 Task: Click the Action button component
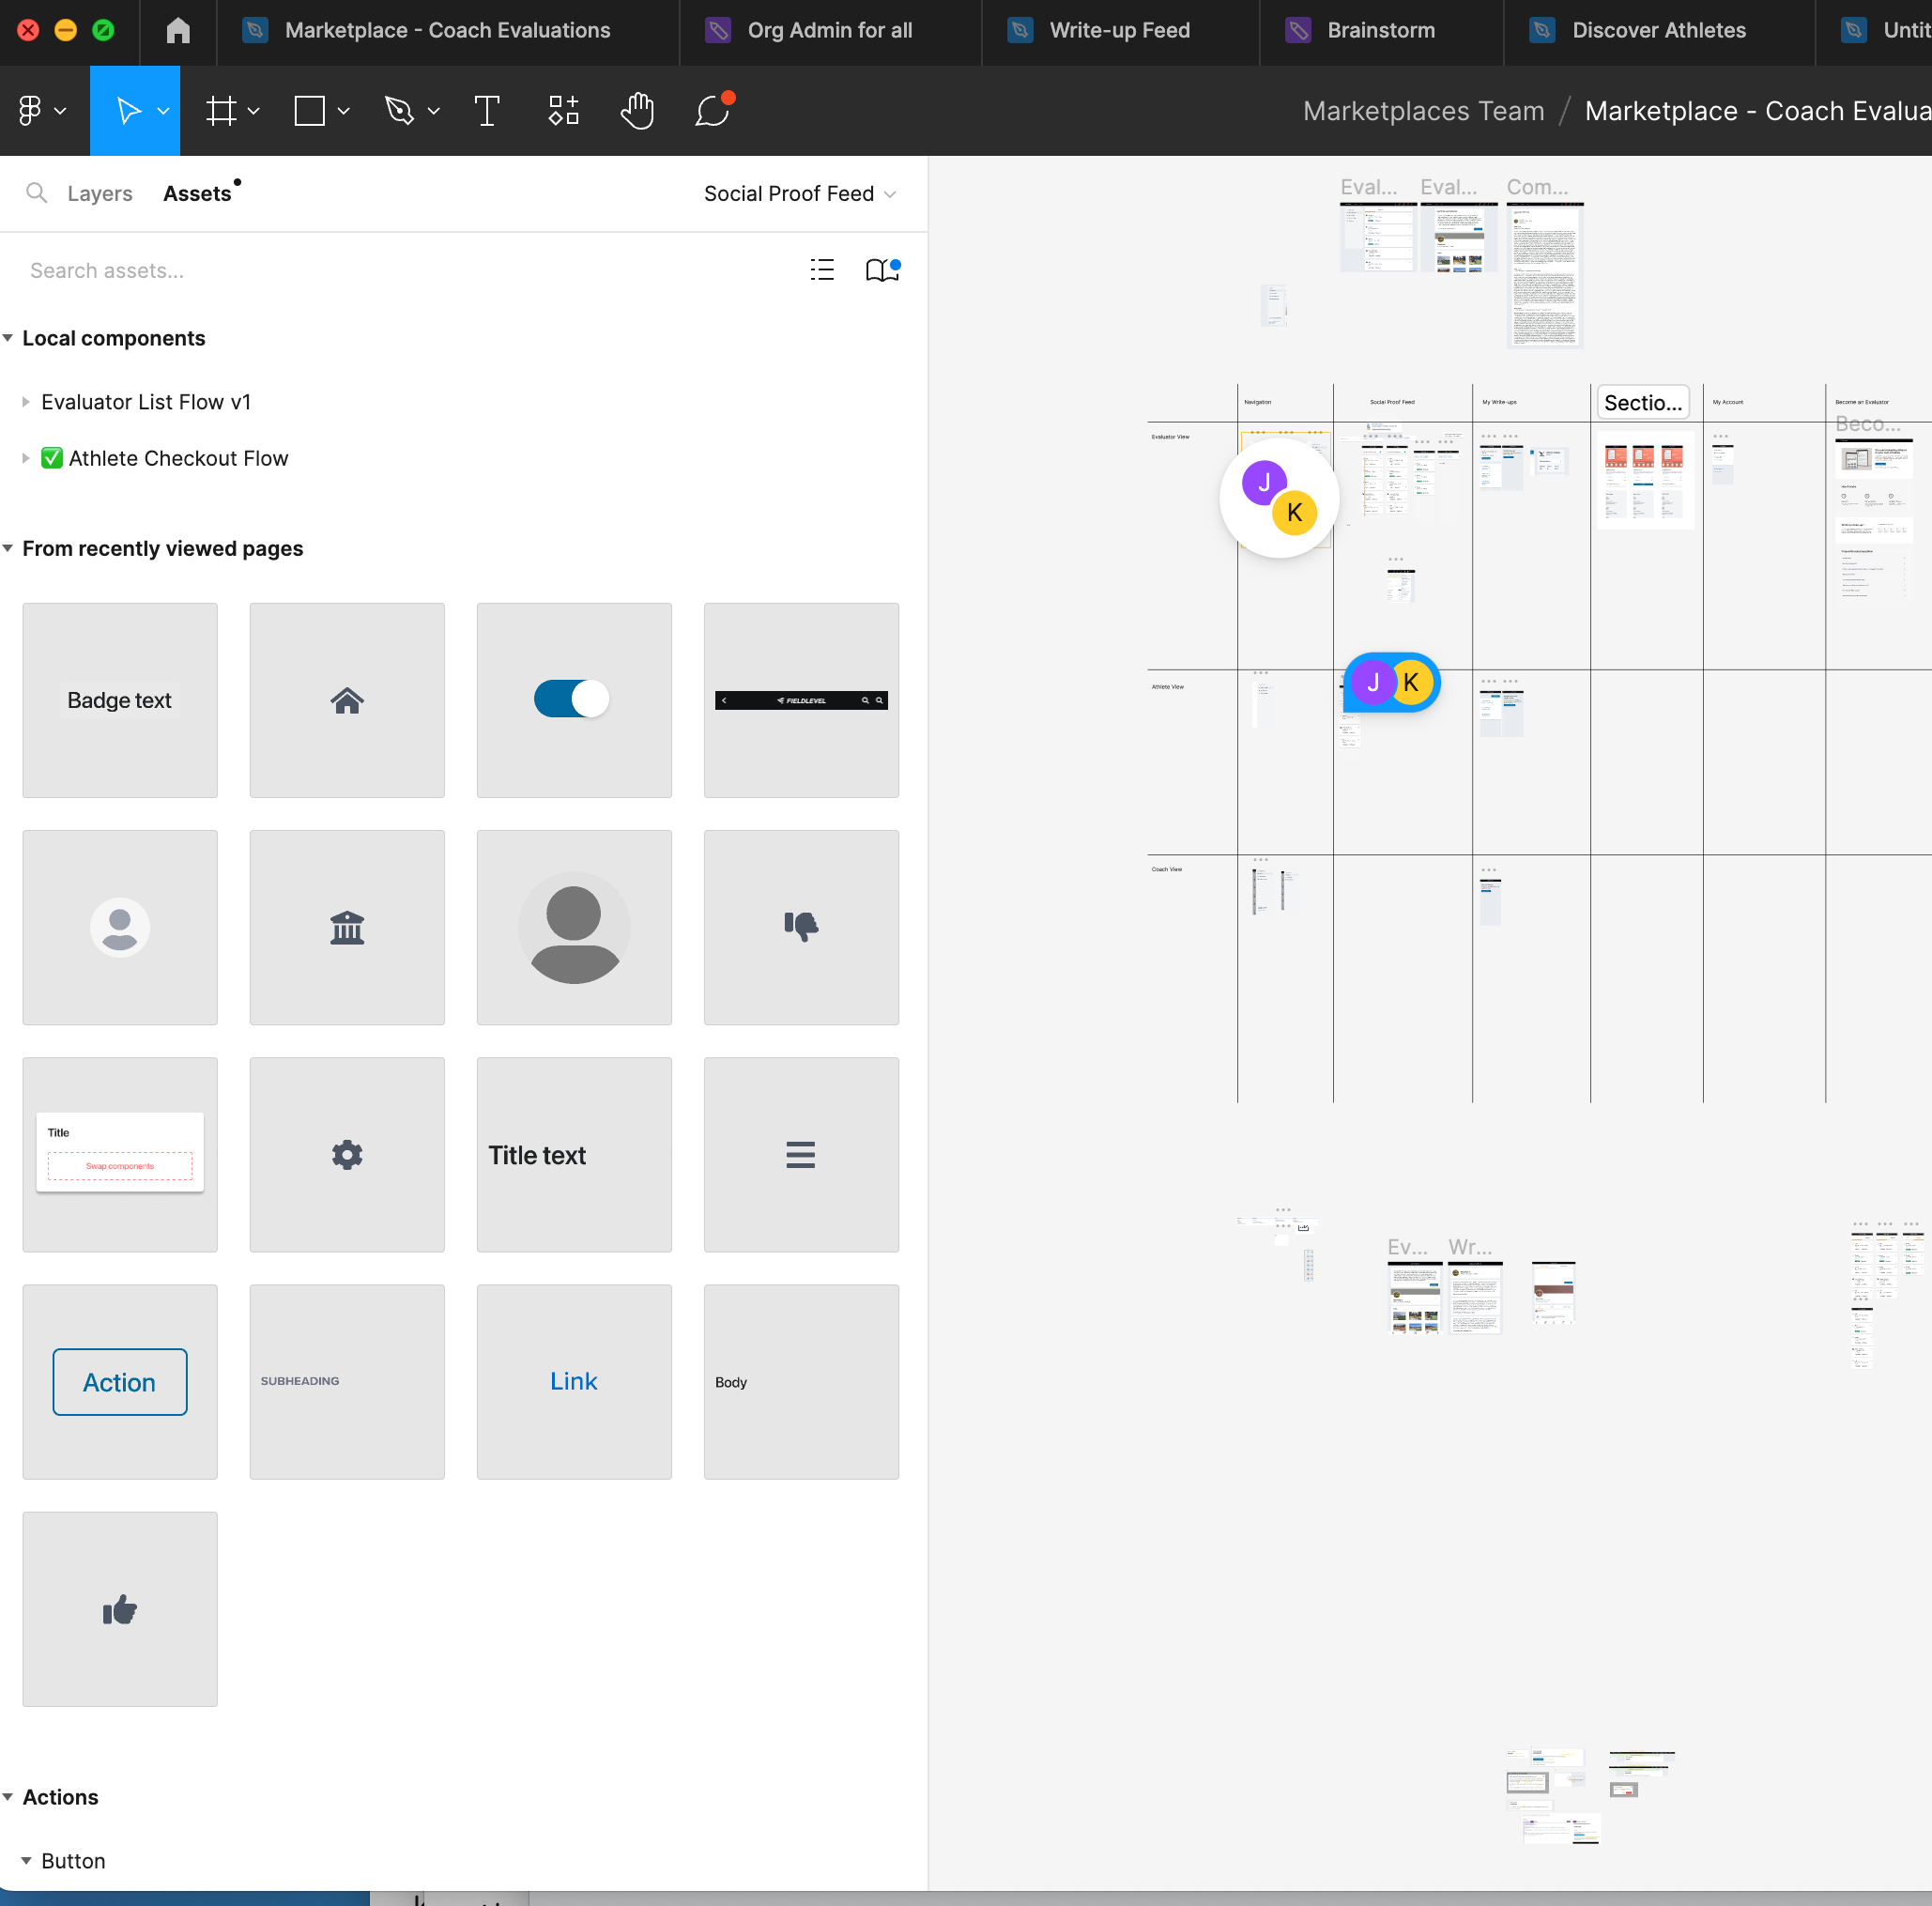pyautogui.click(x=120, y=1382)
